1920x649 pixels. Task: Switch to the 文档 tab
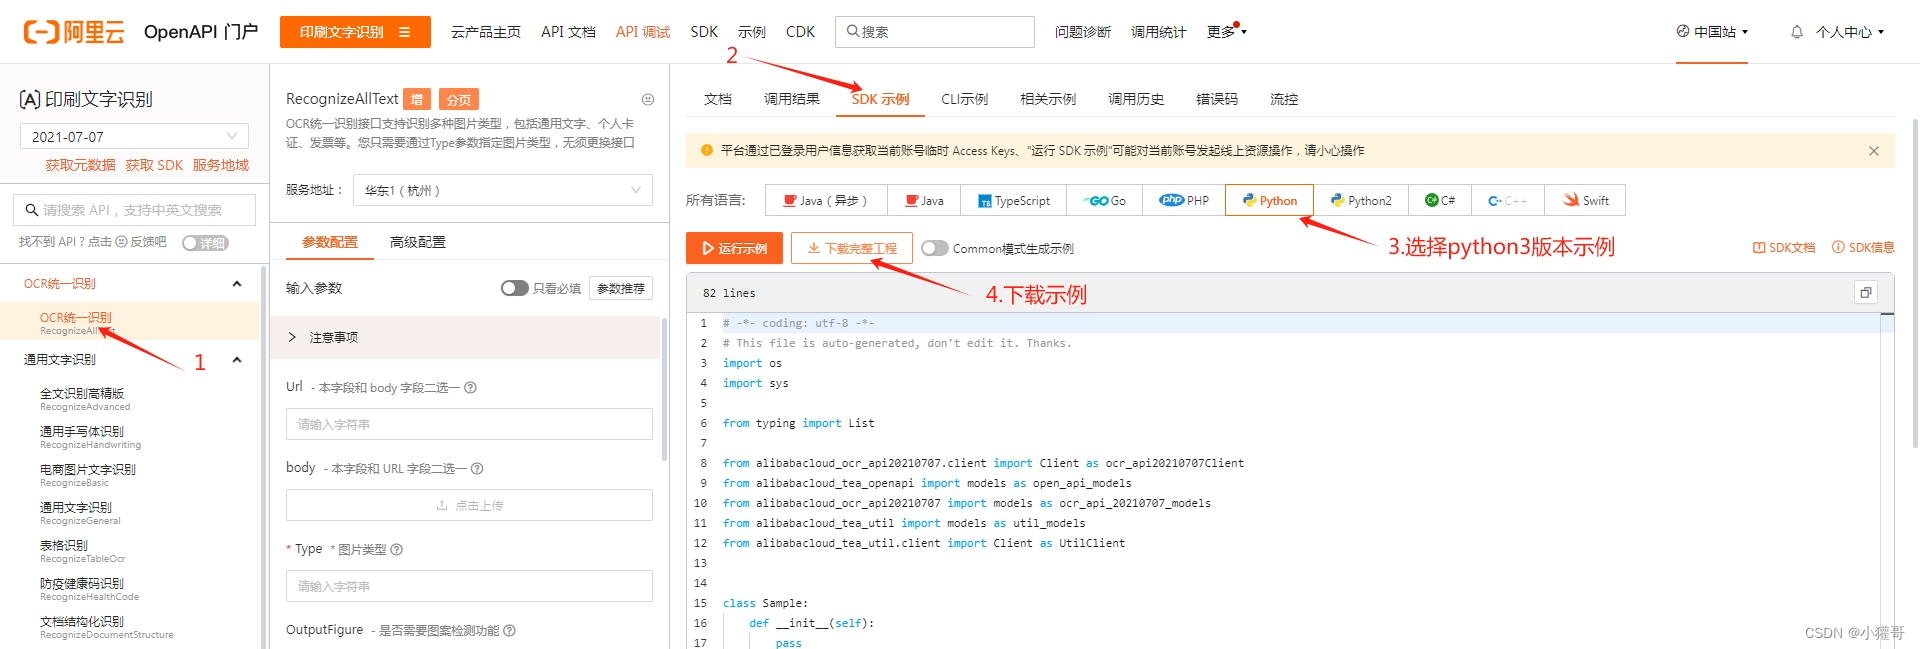(718, 99)
